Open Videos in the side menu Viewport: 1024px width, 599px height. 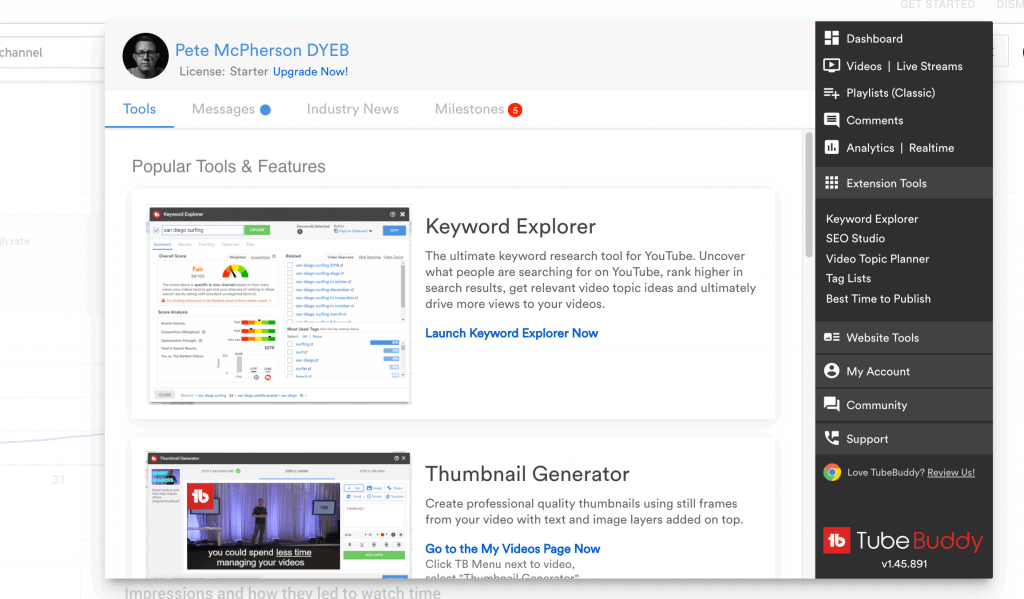coord(863,66)
